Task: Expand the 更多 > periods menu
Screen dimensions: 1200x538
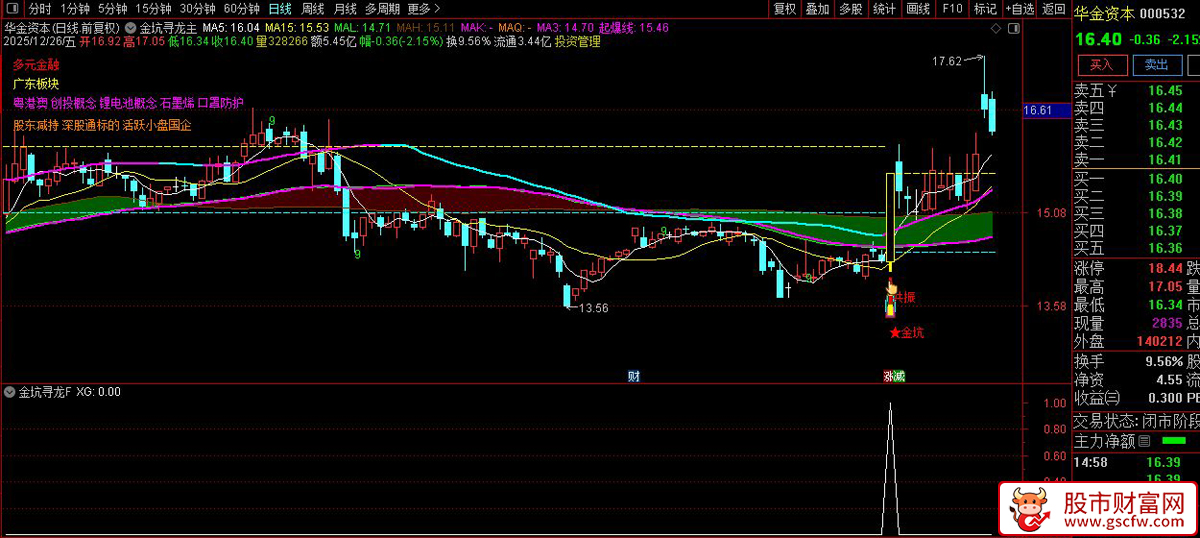Action: point(424,9)
